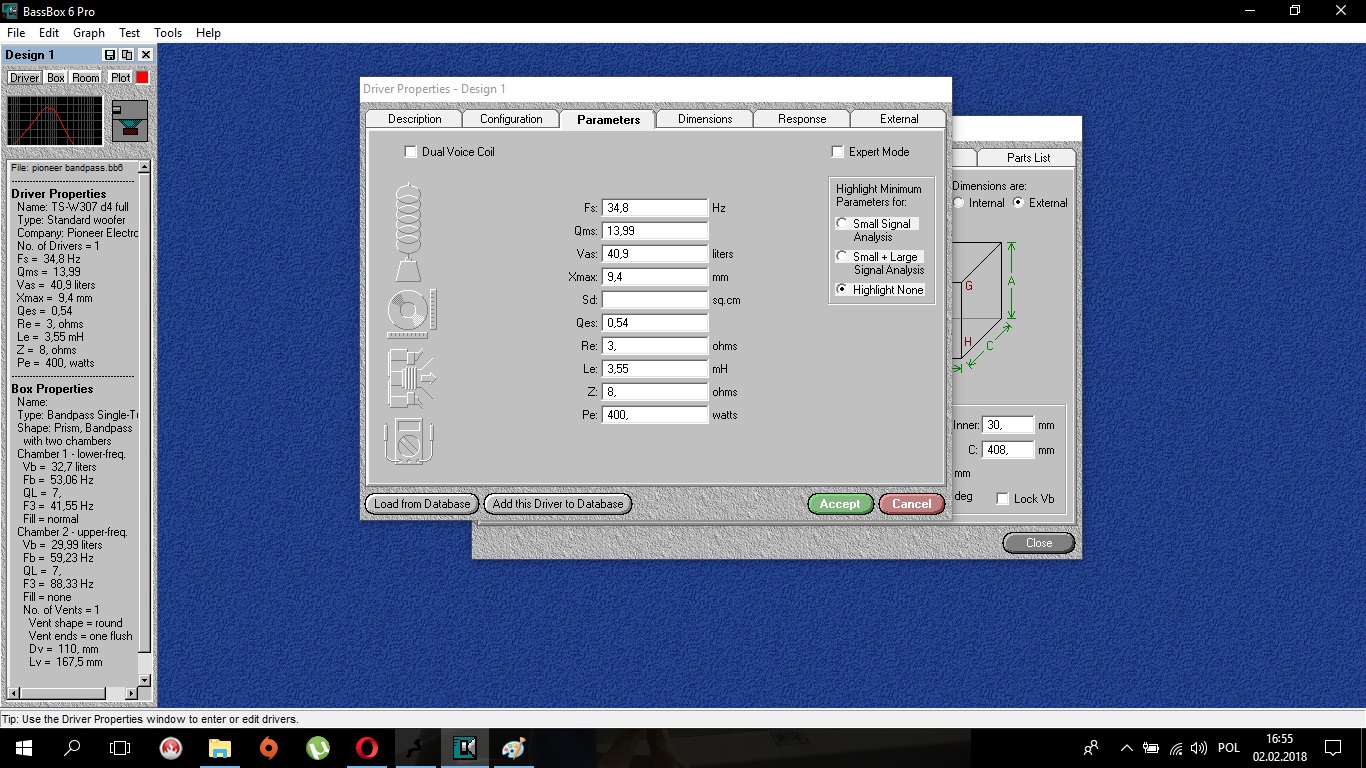This screenshot has height=768, width=1366.
Task: Click the green Accept button
Action: [x=840, y=504]
